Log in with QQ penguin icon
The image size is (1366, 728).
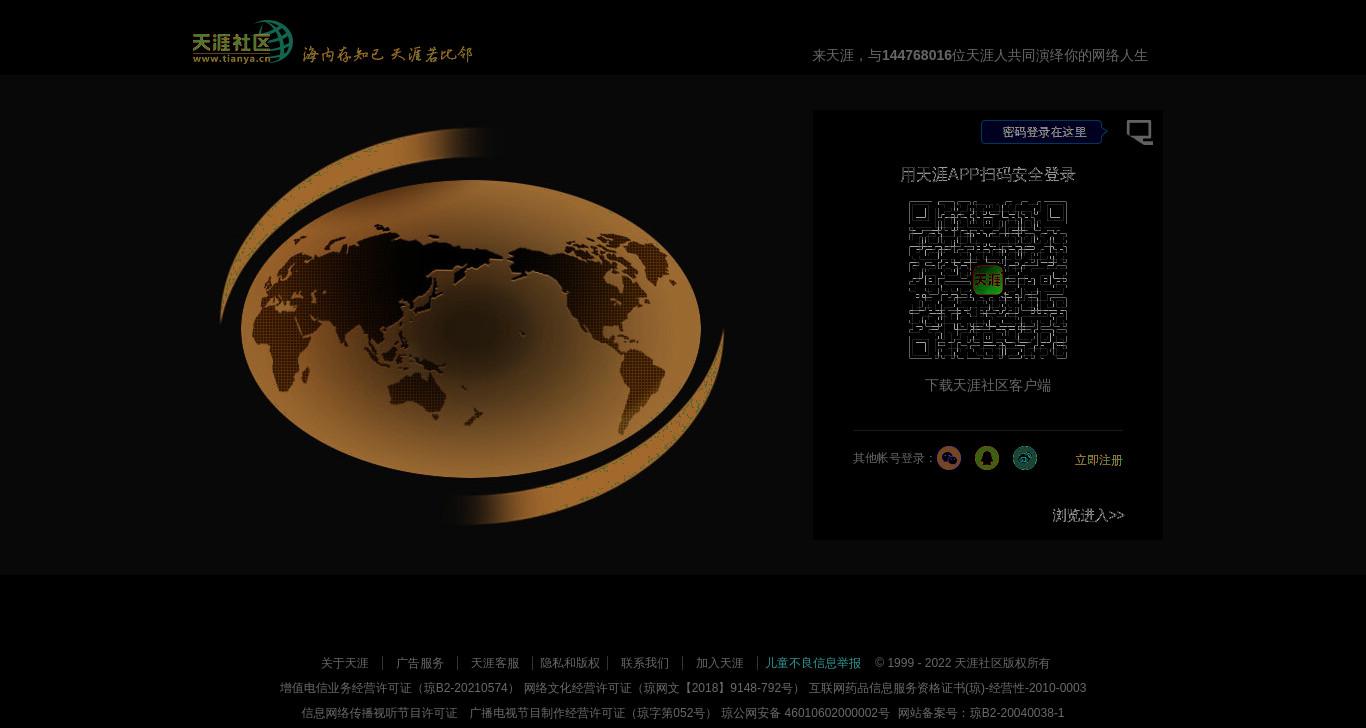pyautogui.click(x=987, y=458)
